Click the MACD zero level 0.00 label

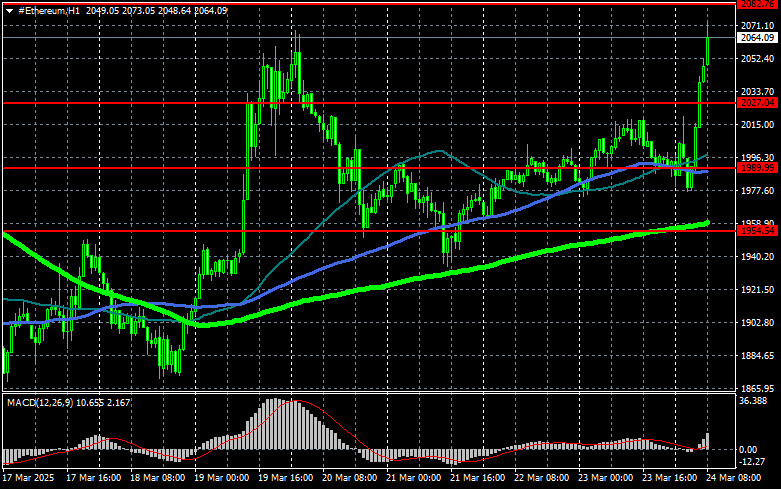pos(749,450)
